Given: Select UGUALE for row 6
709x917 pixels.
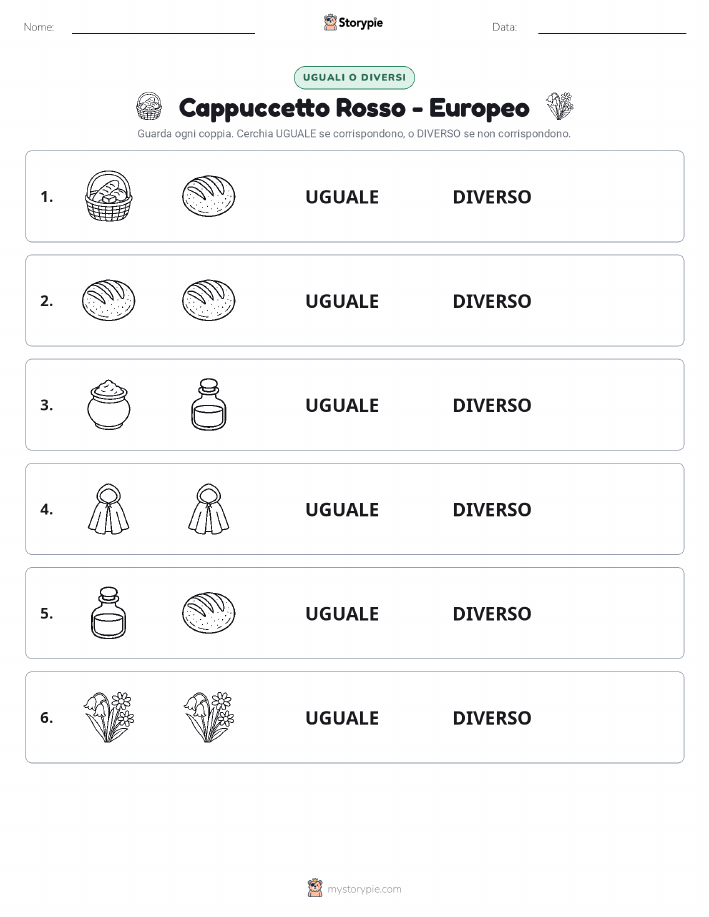Looking at the screenshot, I should point(342,718).
